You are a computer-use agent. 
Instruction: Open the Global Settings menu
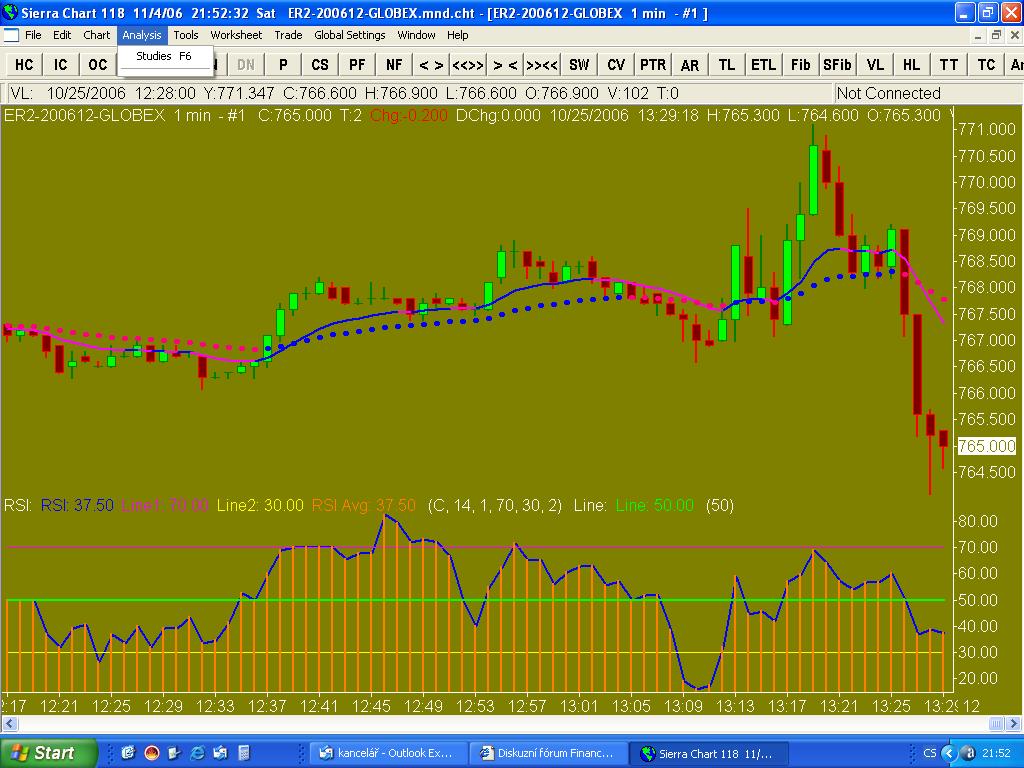click(349, 35)
